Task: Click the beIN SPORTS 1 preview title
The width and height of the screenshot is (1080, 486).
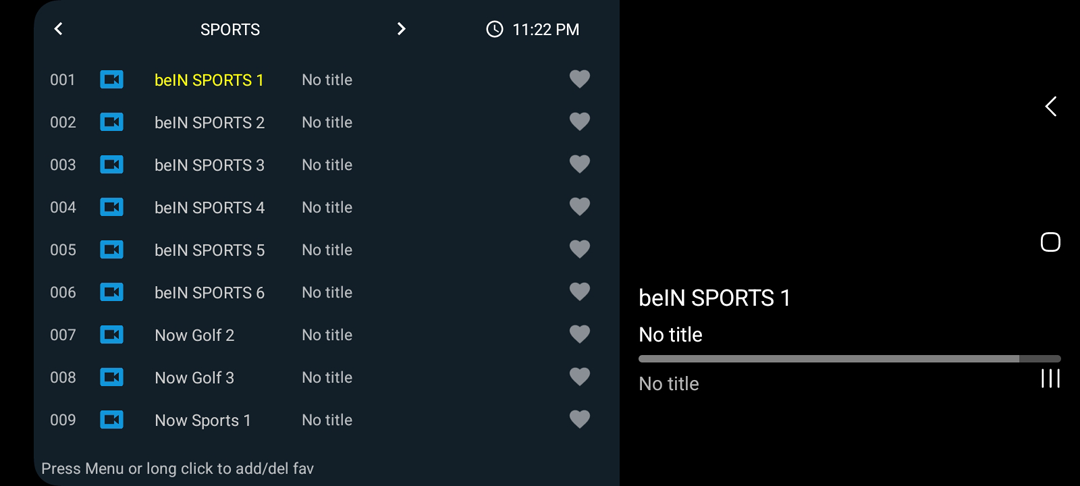Action: pyautogui.click(x=714, y=298)
